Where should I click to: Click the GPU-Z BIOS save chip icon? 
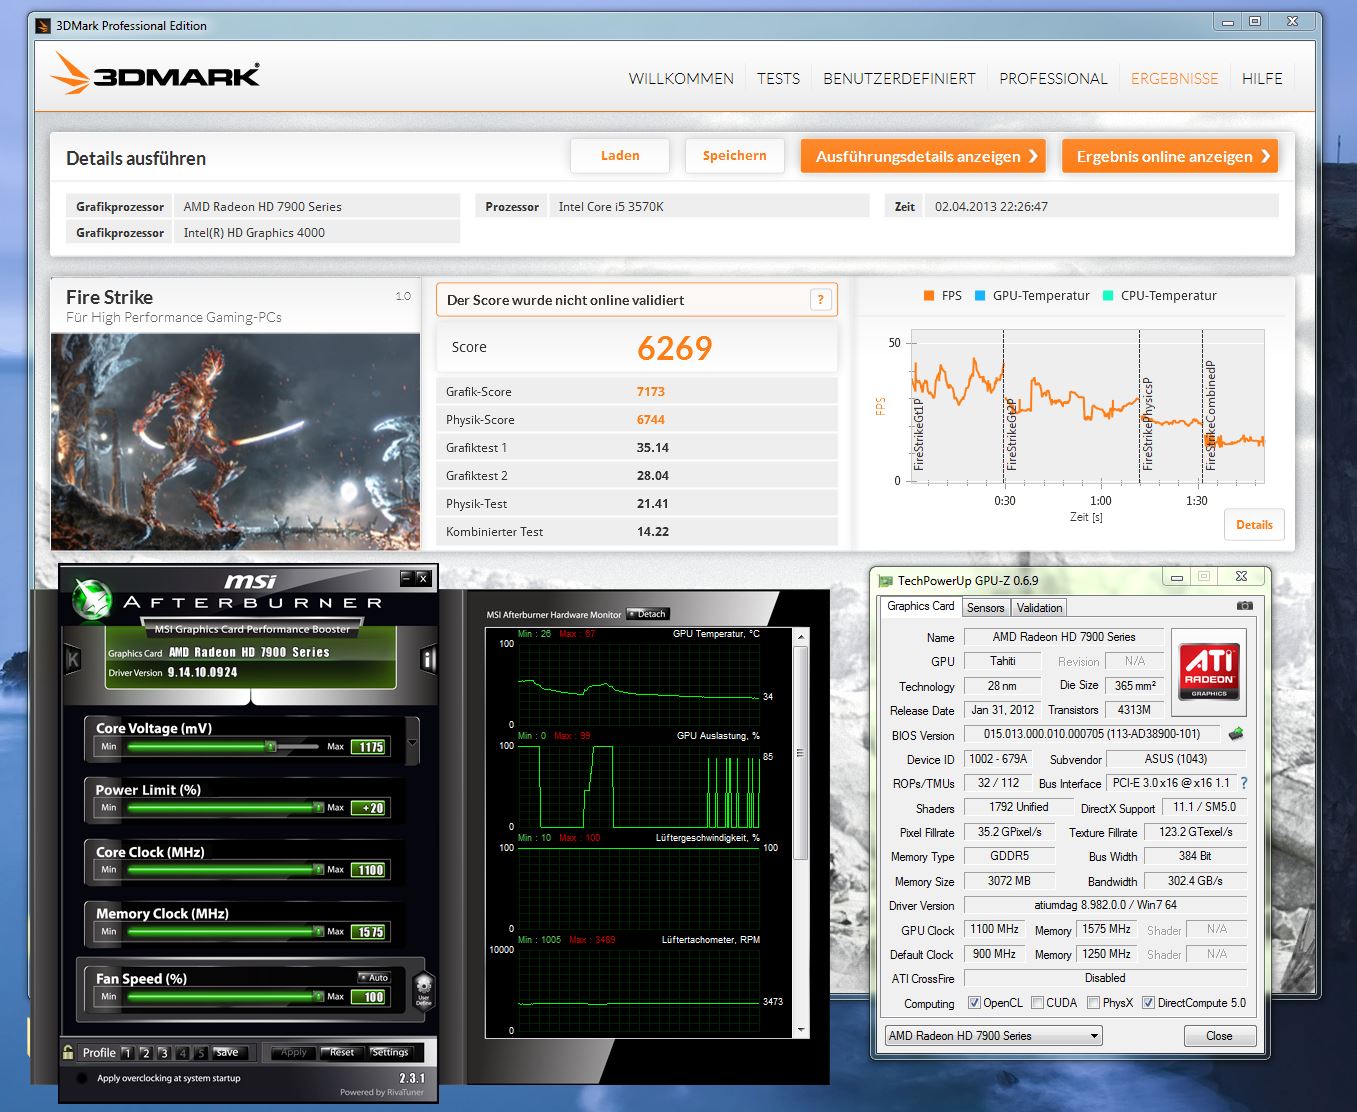(x=1237, y=734)
